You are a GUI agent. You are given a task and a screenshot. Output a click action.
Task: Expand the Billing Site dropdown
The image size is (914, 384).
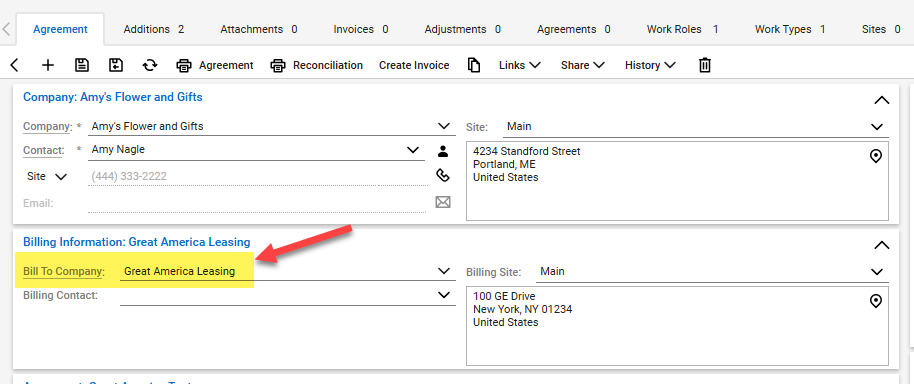877,272
